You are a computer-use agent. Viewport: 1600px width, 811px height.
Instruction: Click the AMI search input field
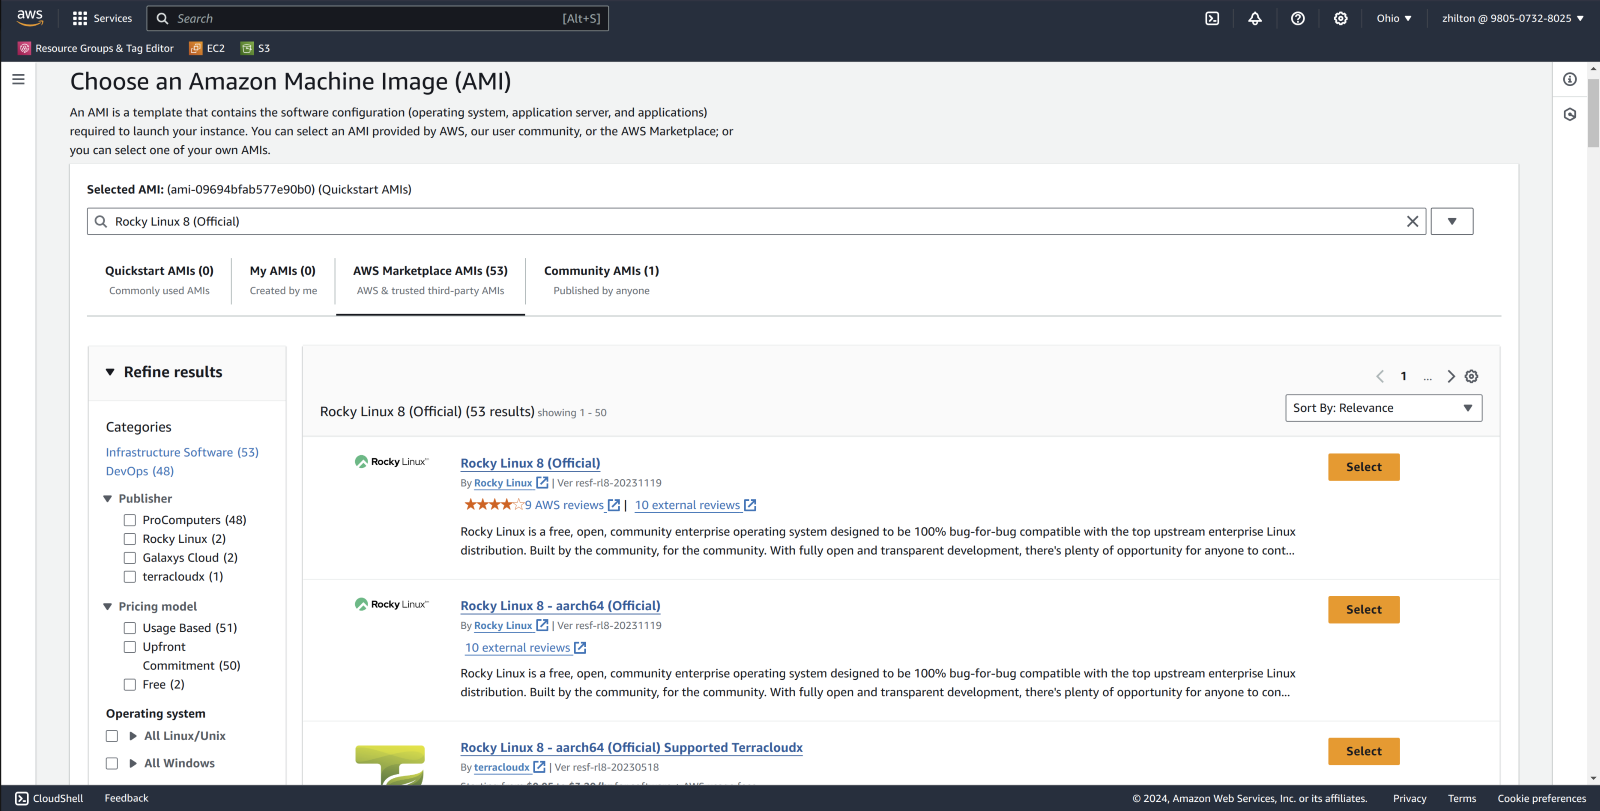point(756,221)
